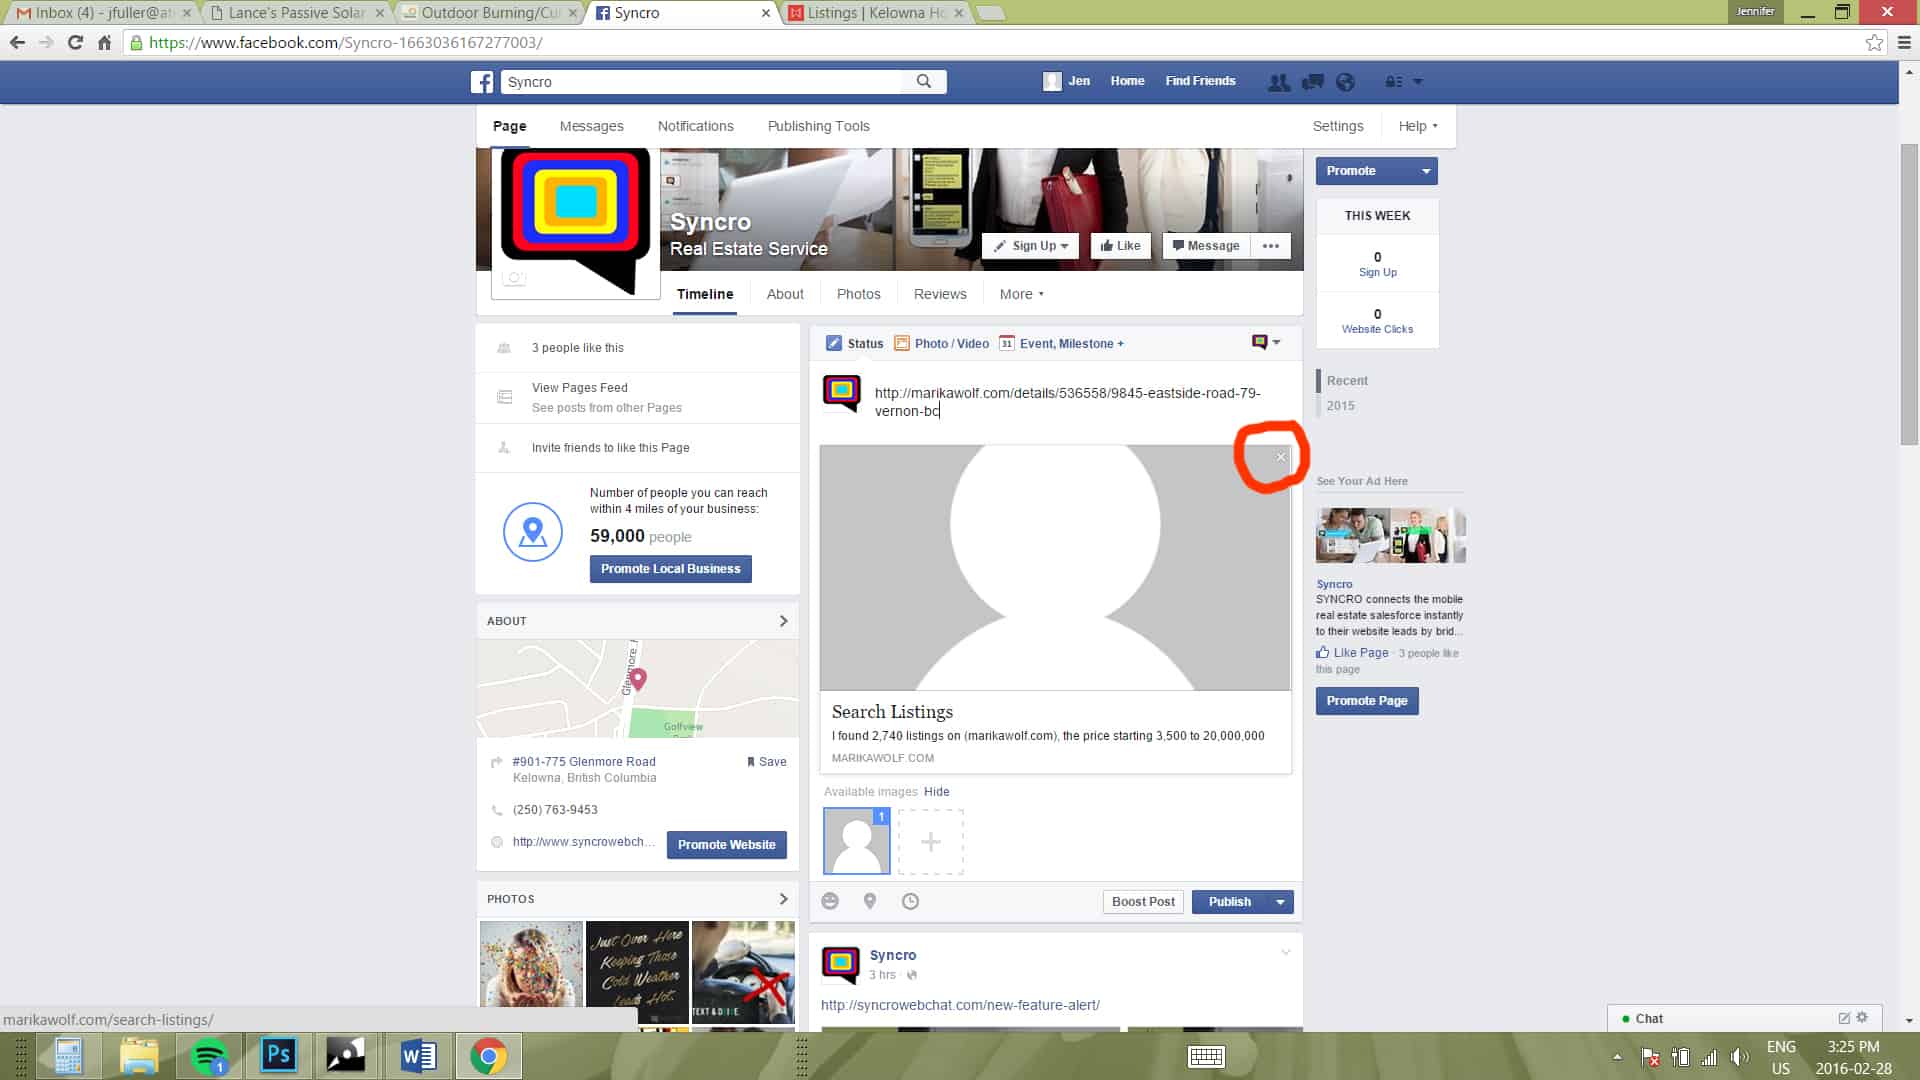The height and width of the screenshot is (1080, 1920).
Task: Click the Syncro profile picture camera icon
Action: pos(513,278)
